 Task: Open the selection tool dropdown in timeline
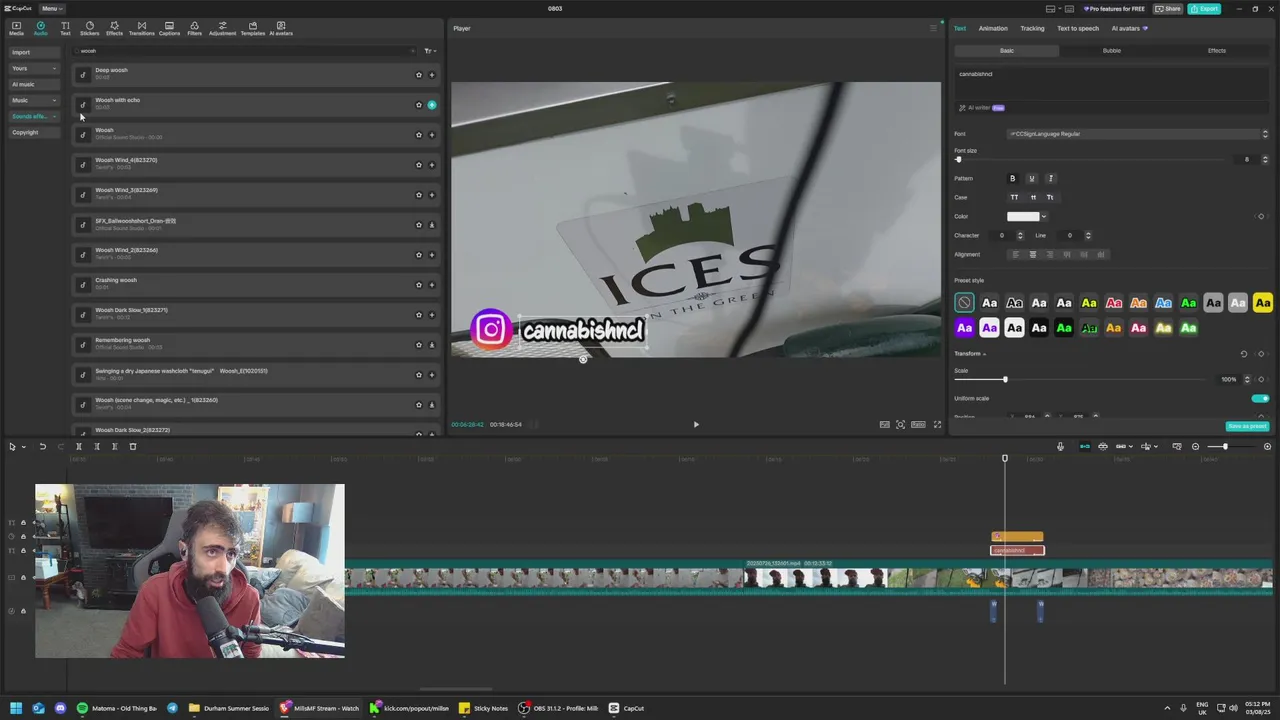click(x=23, y=447)
